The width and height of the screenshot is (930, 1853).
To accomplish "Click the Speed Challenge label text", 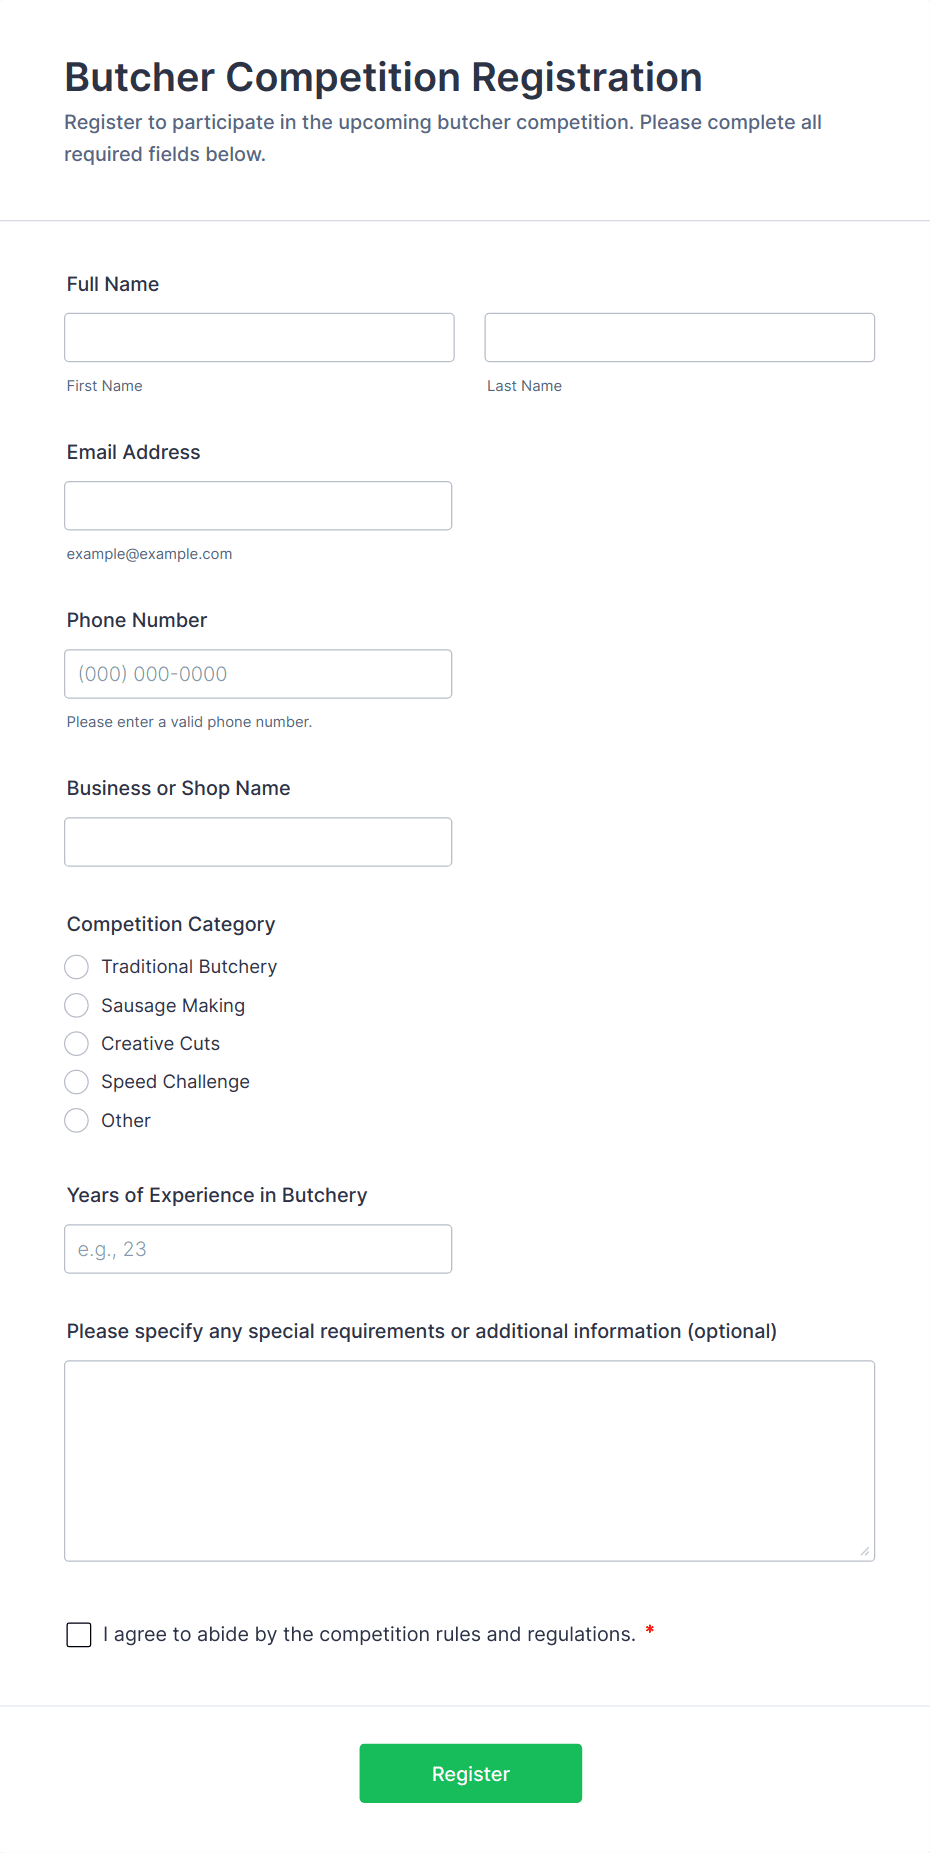I will [x=175, y=1082].
